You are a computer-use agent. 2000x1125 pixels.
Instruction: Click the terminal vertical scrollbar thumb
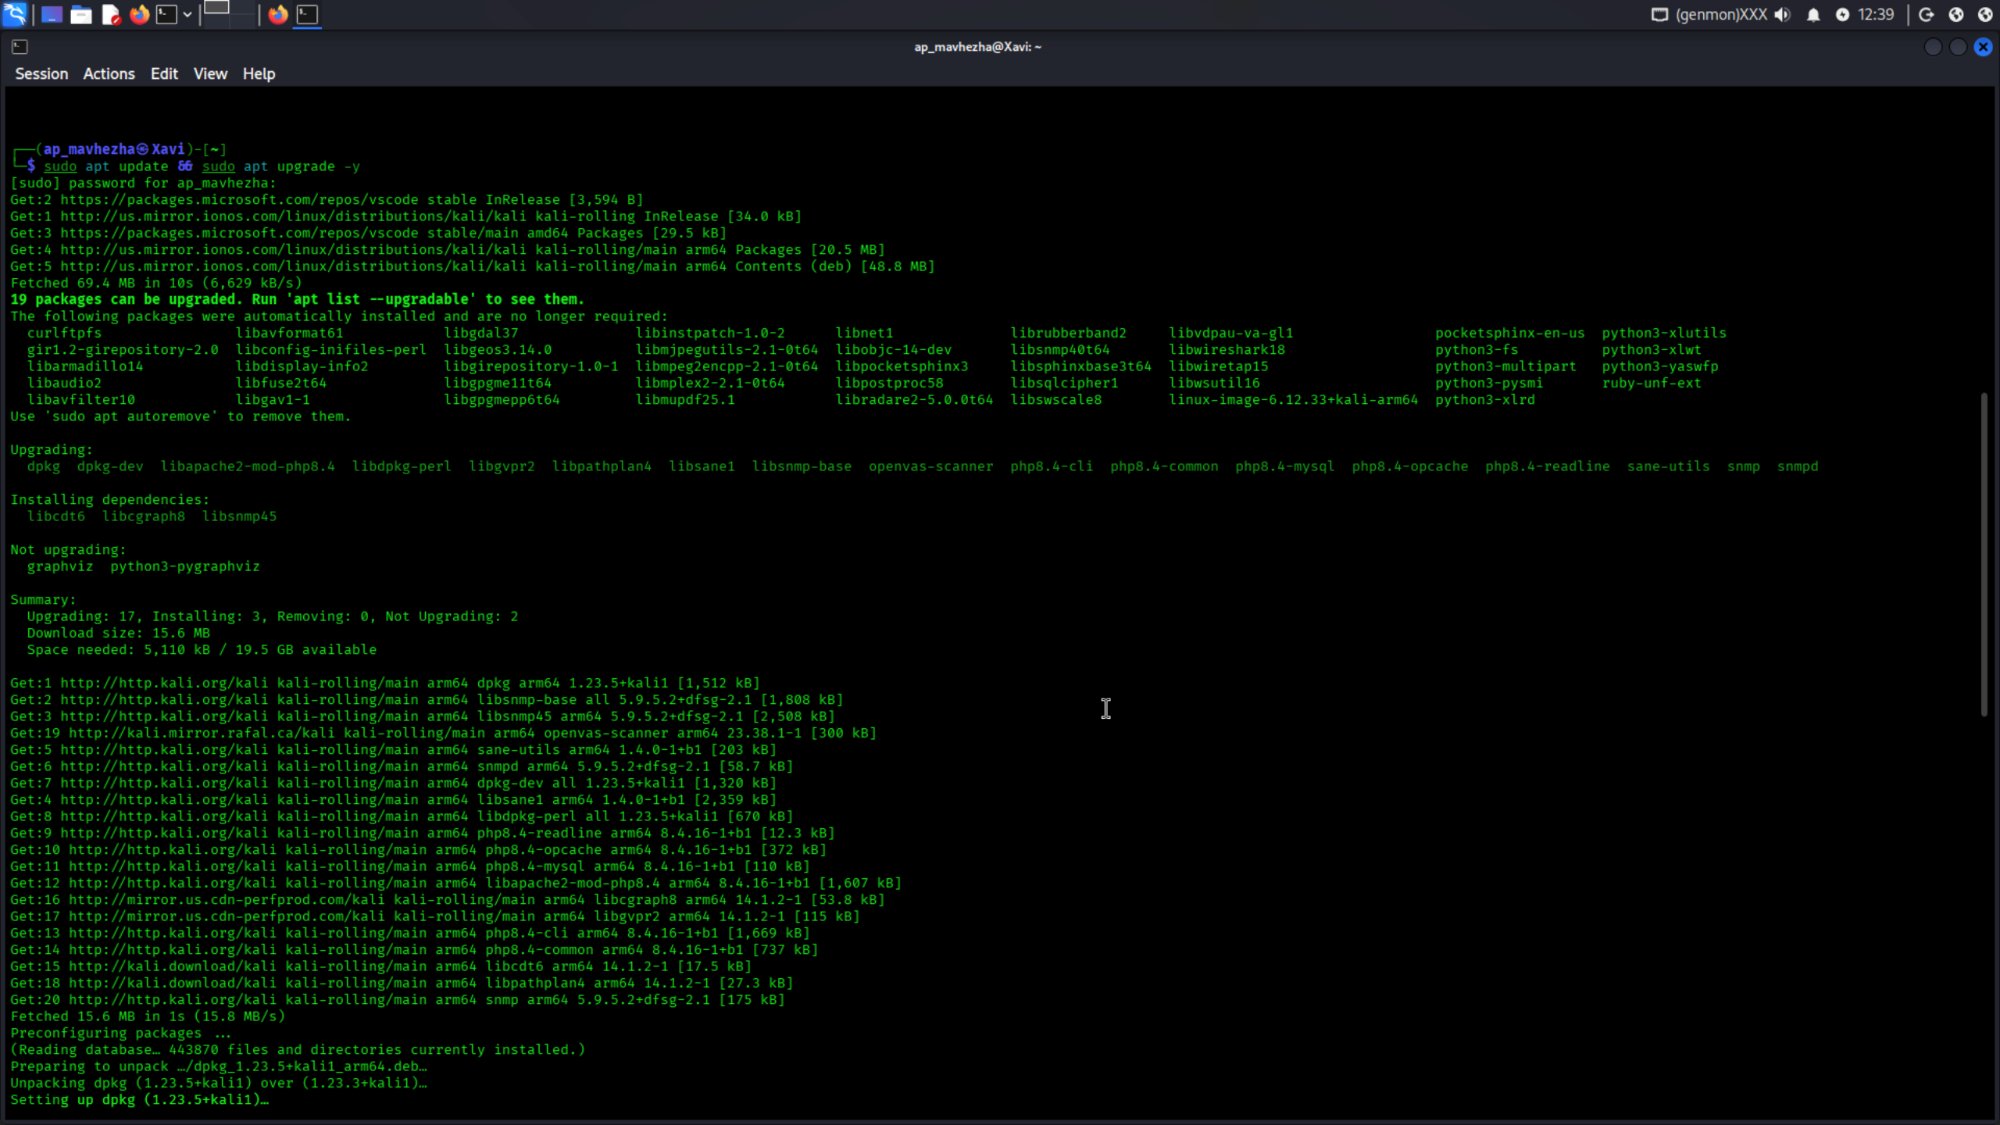1984,555
